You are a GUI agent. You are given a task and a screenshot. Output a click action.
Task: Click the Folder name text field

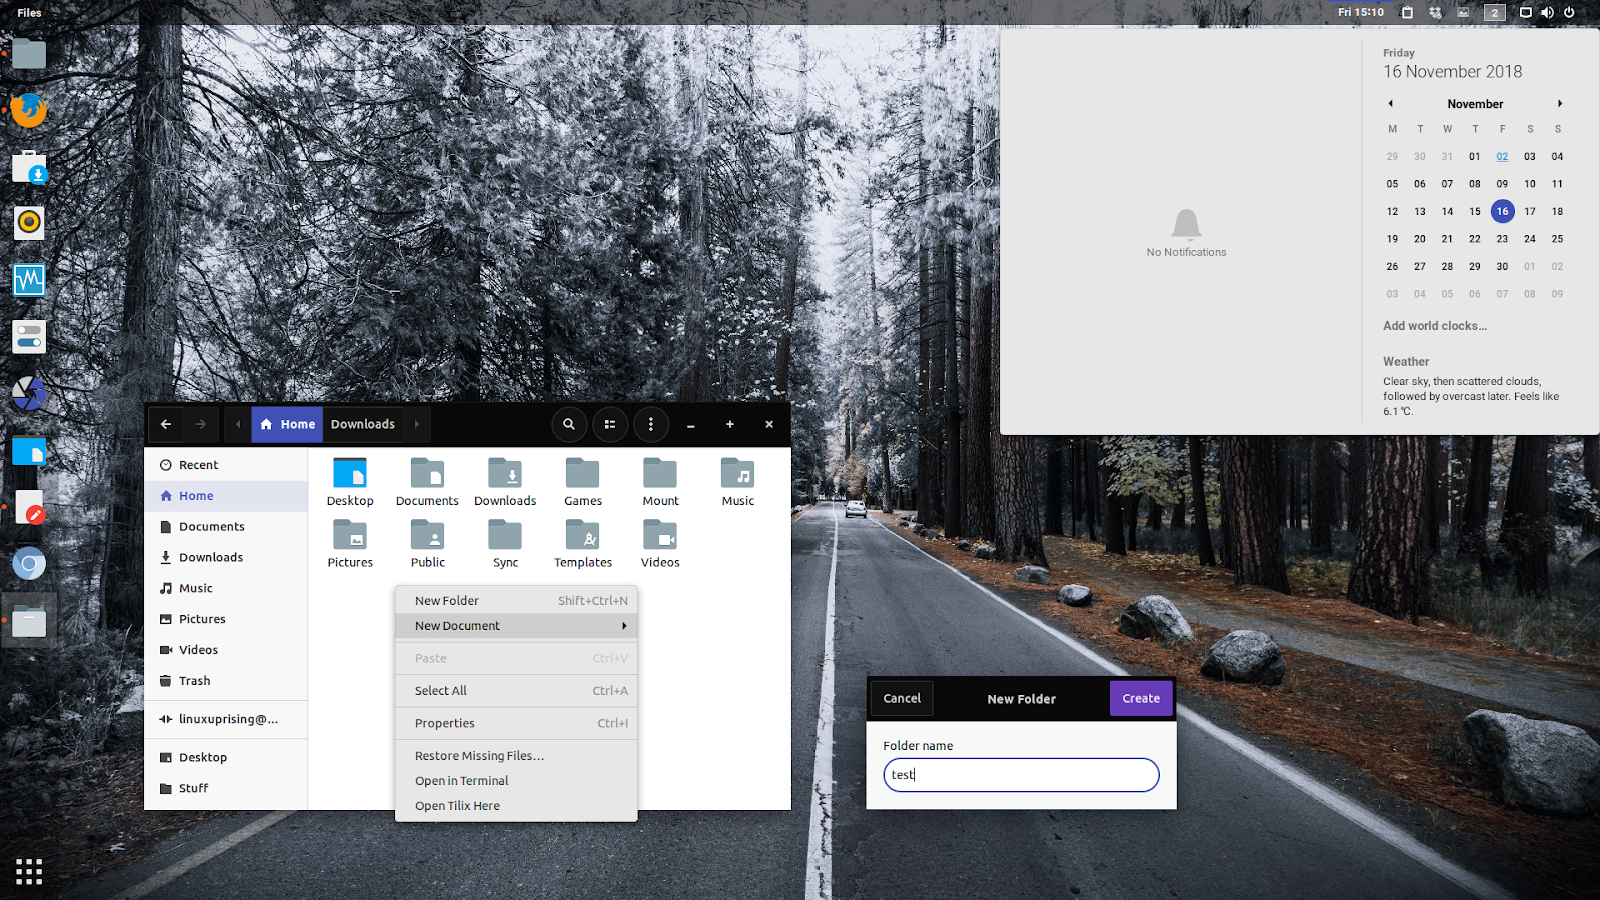click(1021, 775)
